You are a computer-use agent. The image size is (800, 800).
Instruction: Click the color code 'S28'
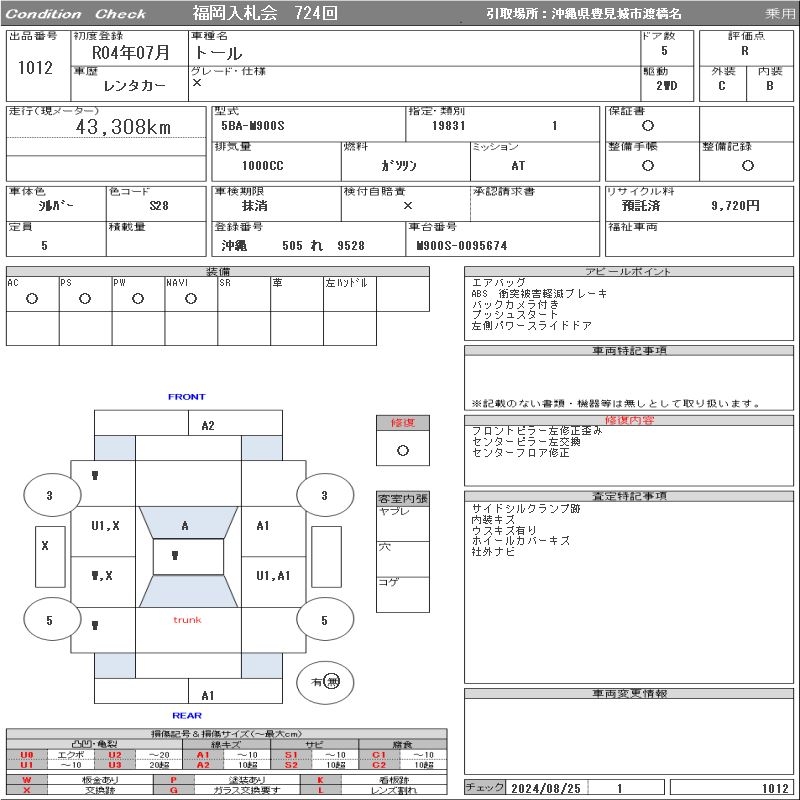(x=159, y=206)
